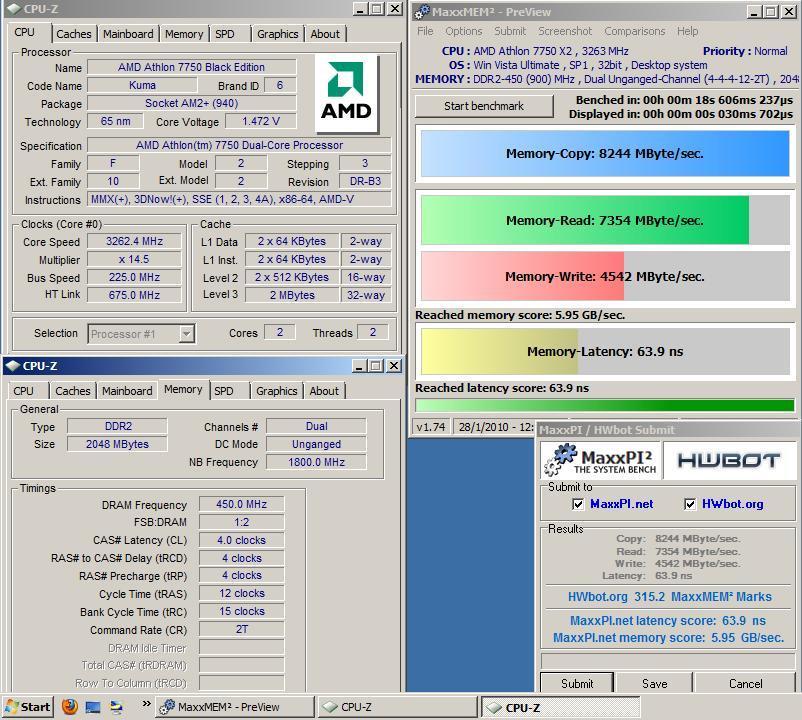Click the Code Name Kuma field
Image resolution: width=802 pixels, height=720 pixels.
pyautogui.click(x=142, y=85)
